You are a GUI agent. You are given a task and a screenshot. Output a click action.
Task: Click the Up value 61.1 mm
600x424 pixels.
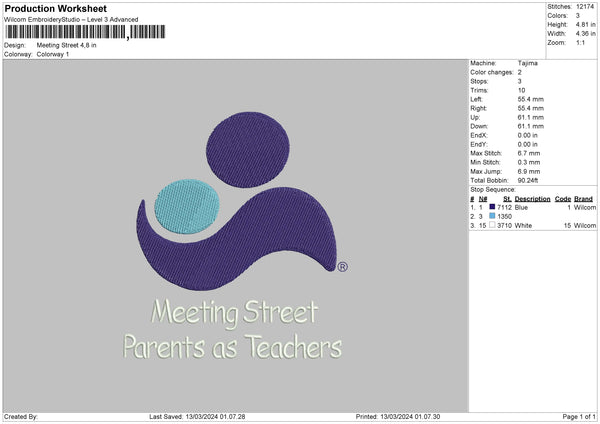[x=530, y=117]
